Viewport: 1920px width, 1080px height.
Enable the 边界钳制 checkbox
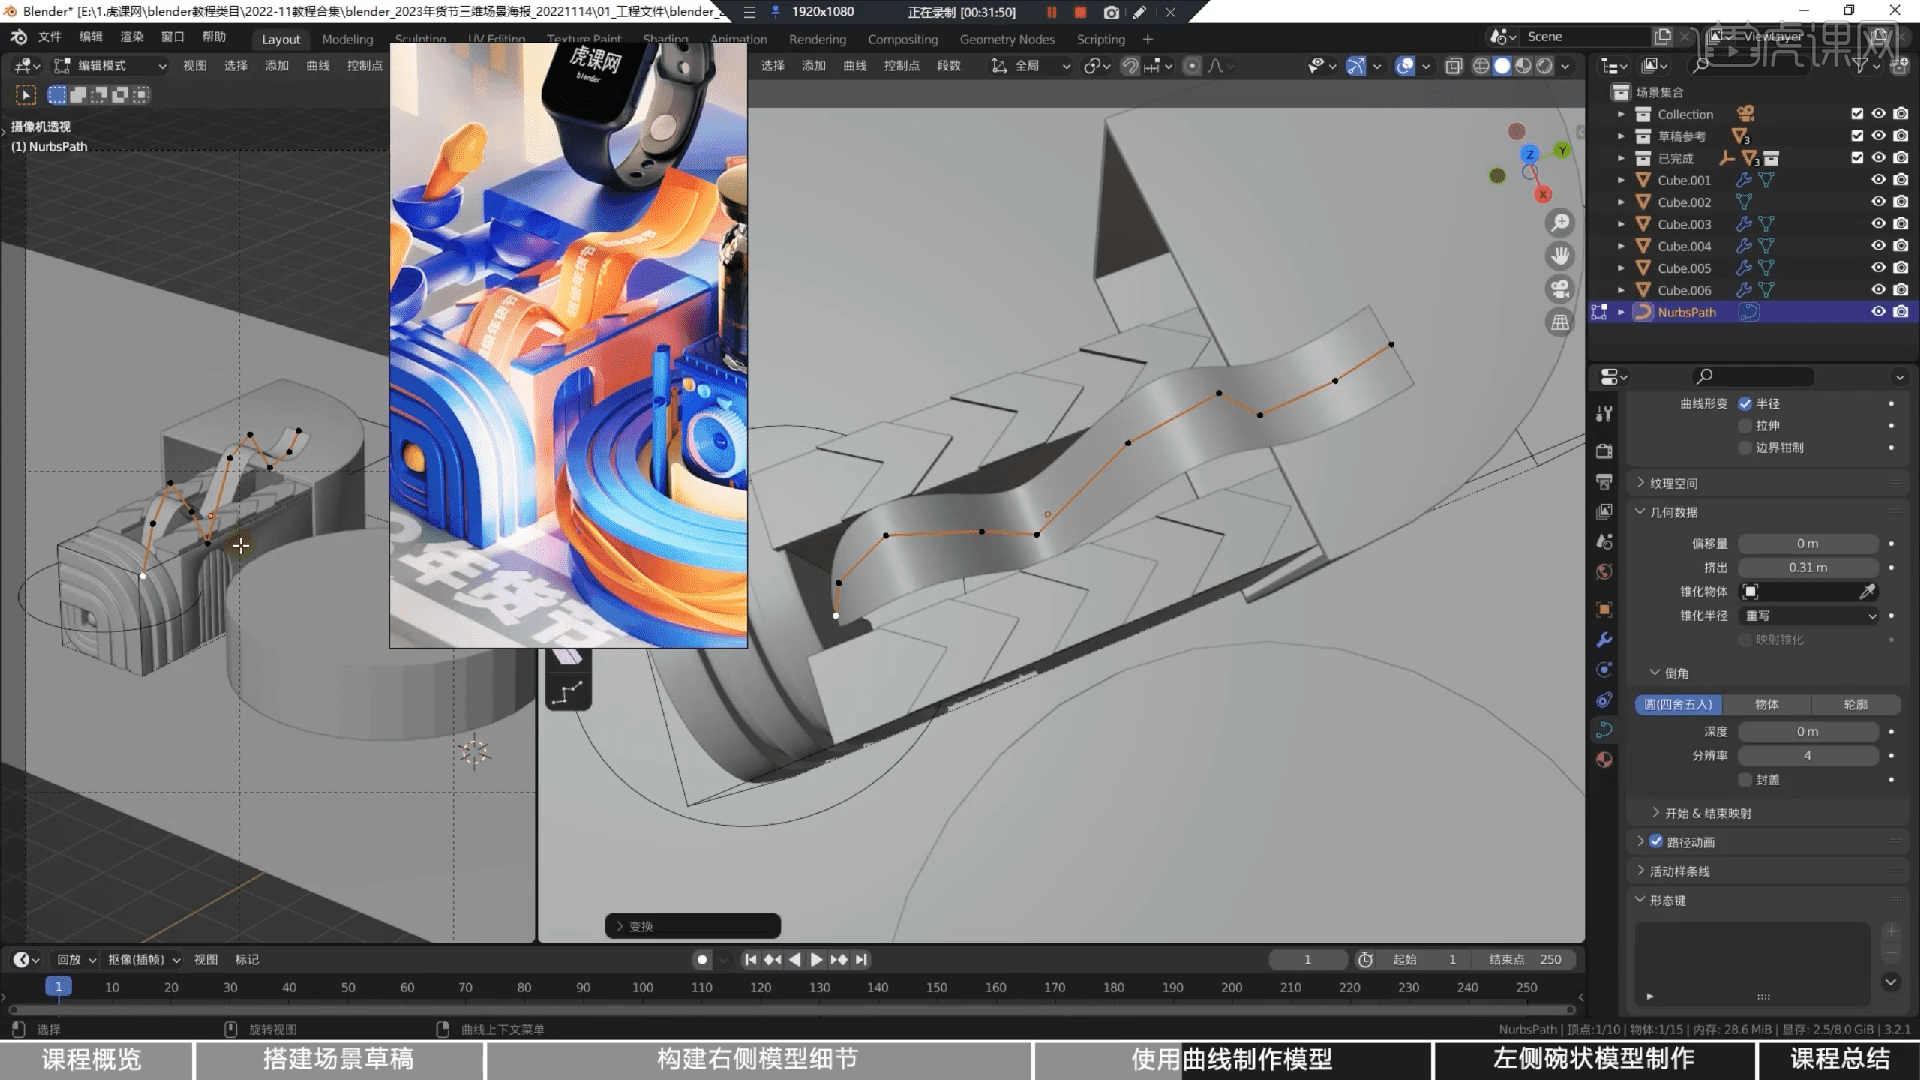coord(1745,448)
